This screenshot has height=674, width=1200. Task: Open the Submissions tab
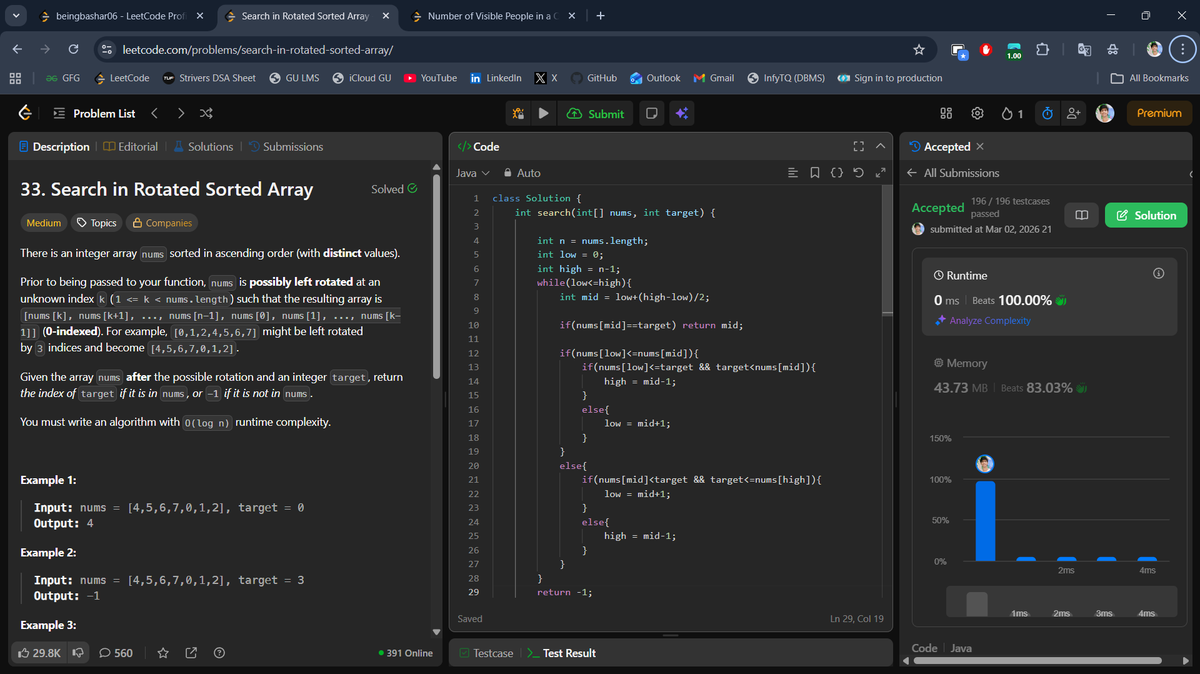point(284,146)
